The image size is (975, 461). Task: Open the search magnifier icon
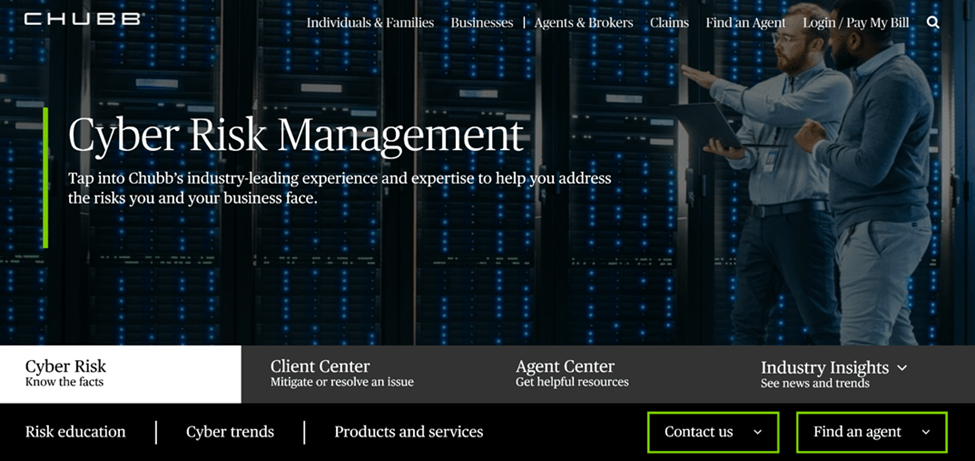pos(933,23)
